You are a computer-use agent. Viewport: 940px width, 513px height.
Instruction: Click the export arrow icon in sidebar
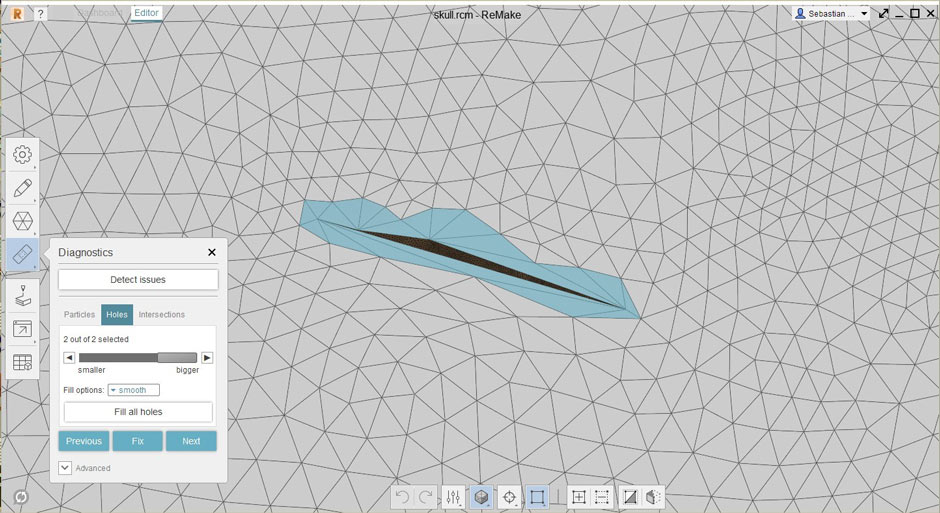[x=22, y=328]
